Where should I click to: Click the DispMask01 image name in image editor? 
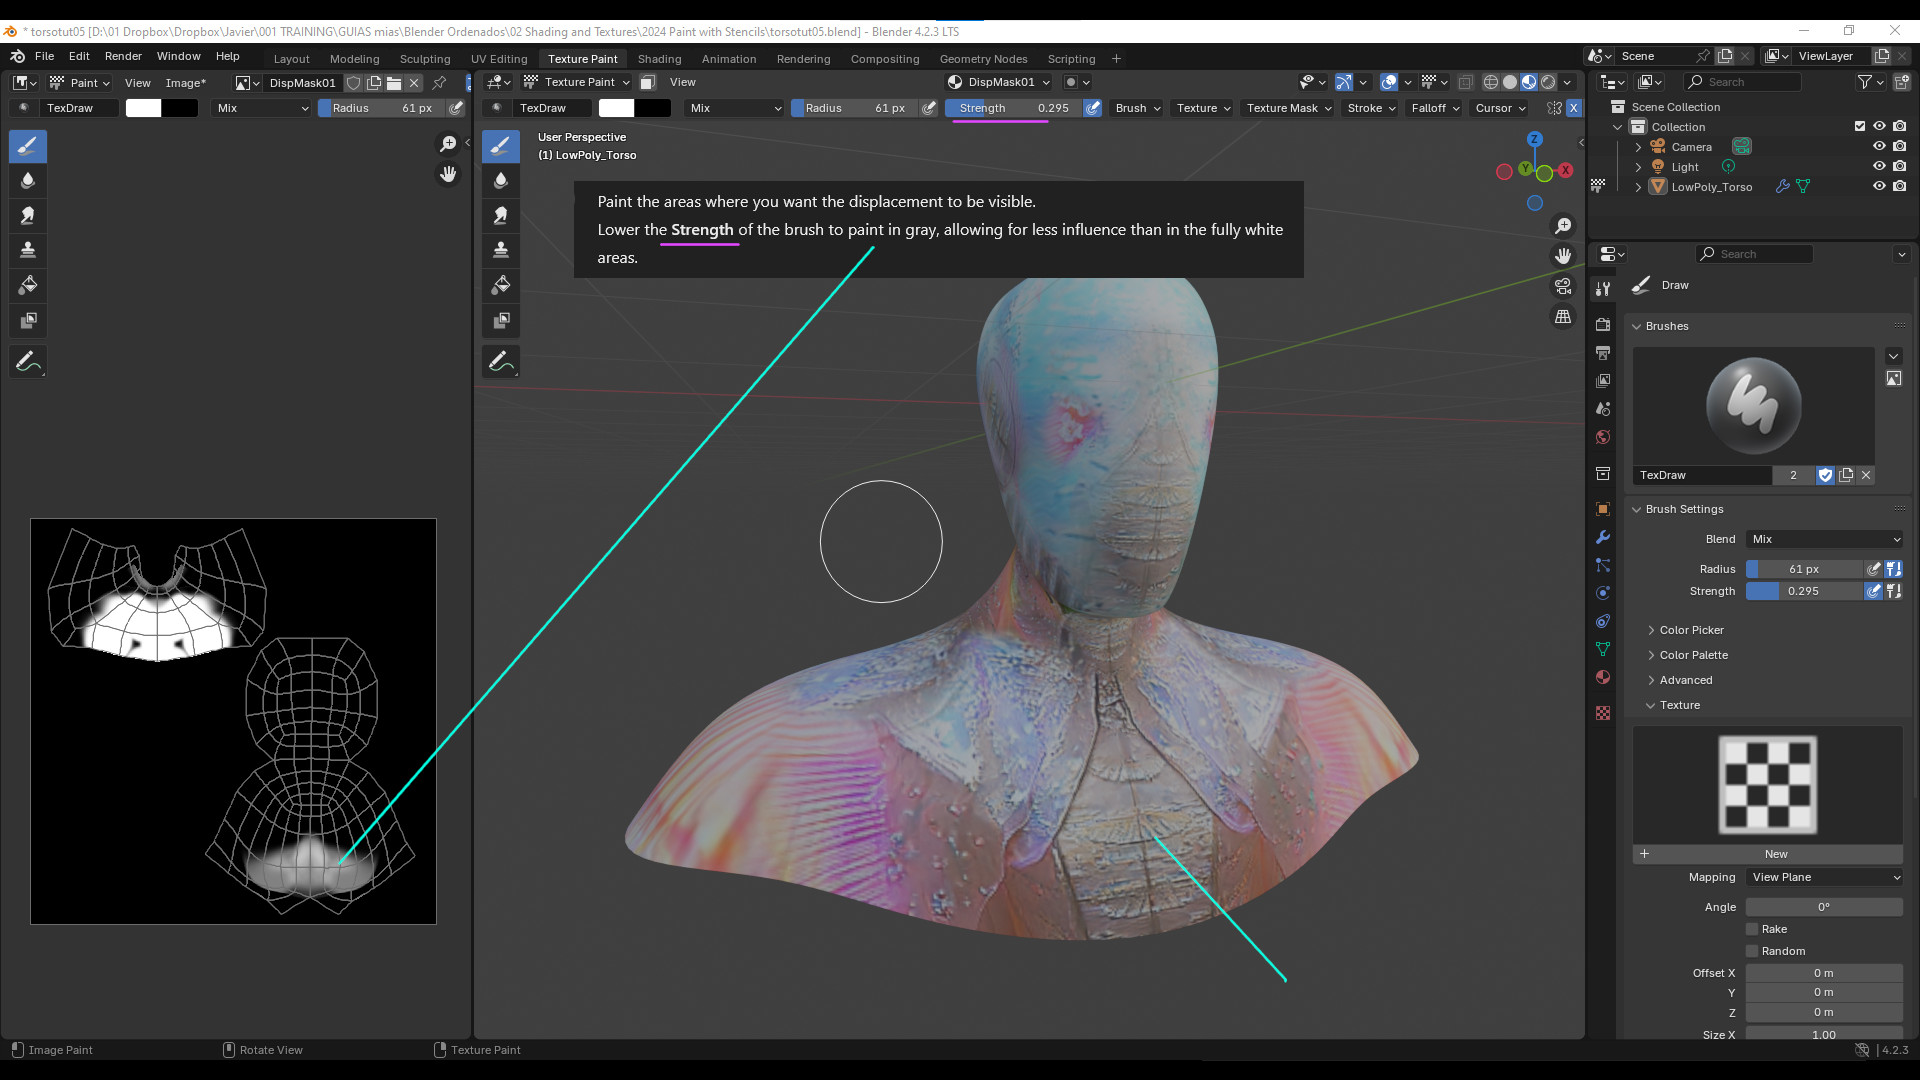tap(302, 83)
